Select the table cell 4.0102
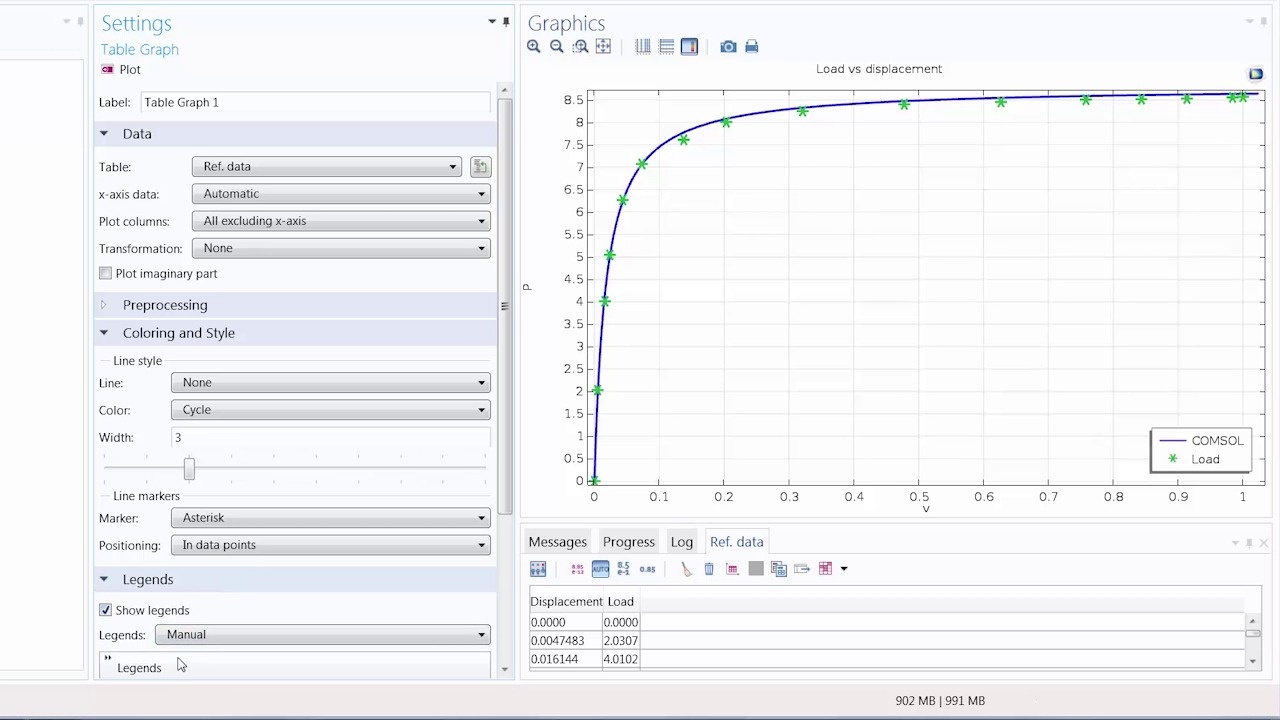Image resolution: width=1280 pixels, height=720 pixels. pyautogui.click(x=620, y=660)
